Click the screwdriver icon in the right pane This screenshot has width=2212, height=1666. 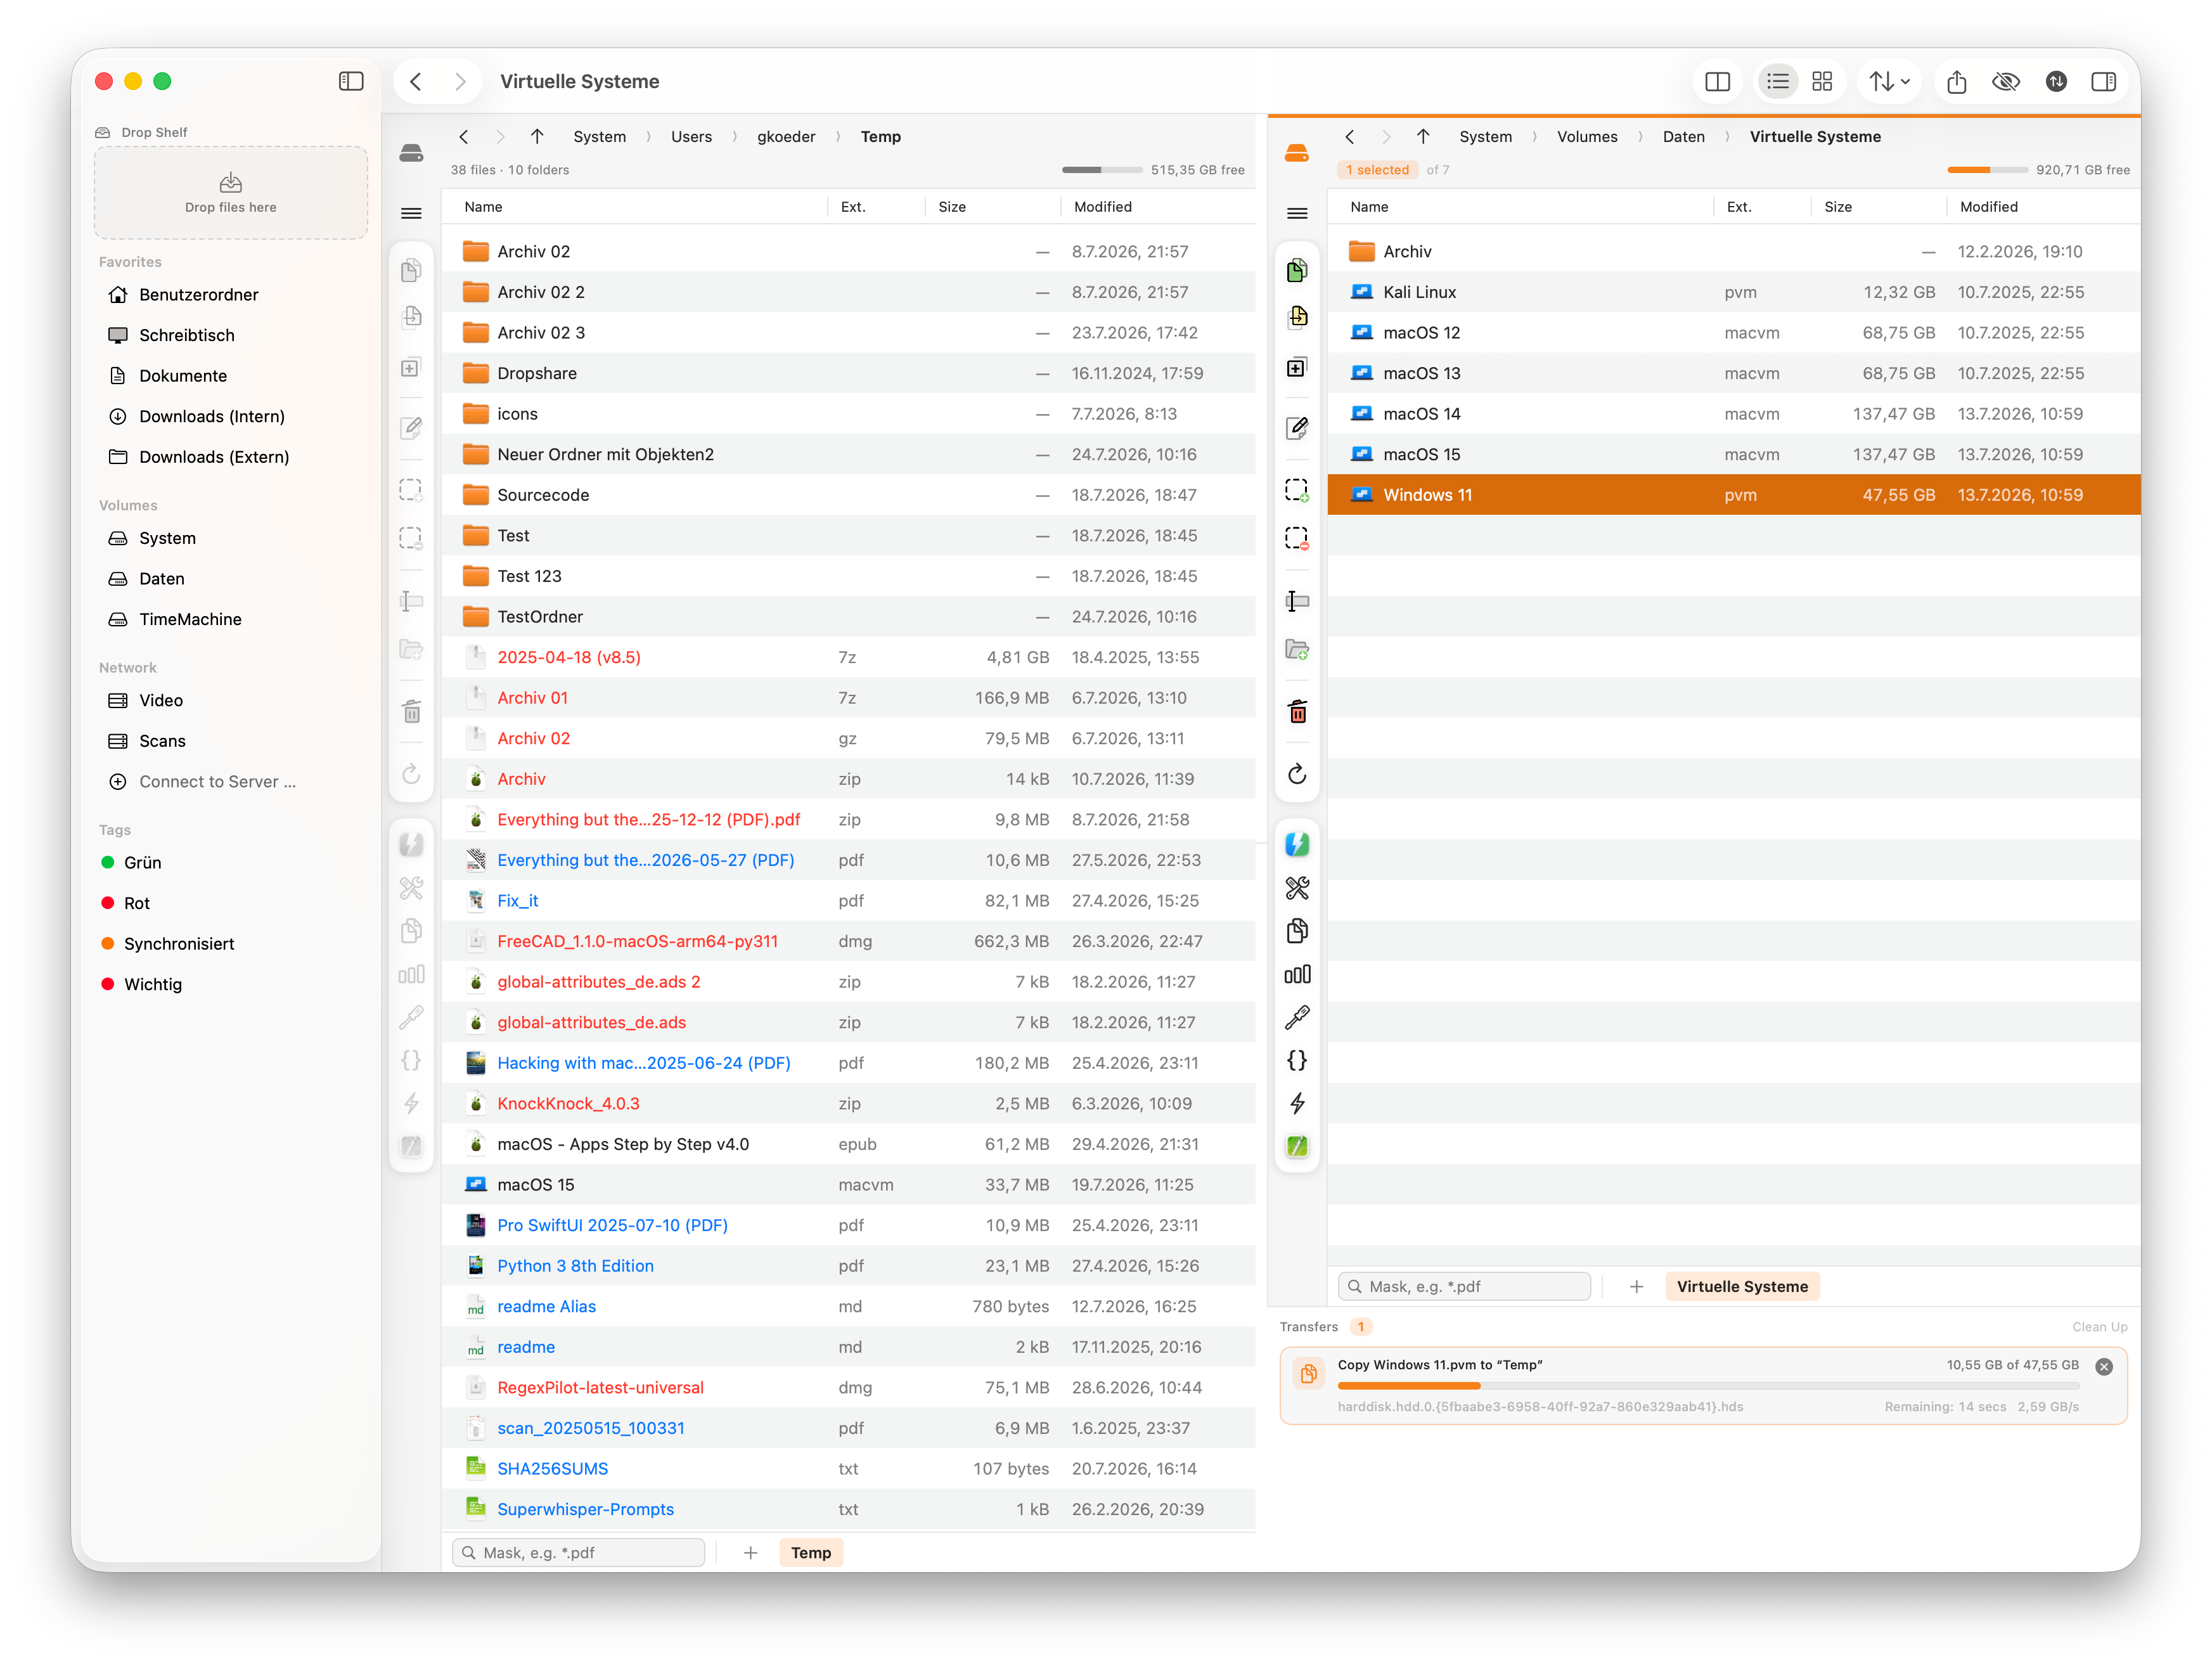[1296, 1018]
